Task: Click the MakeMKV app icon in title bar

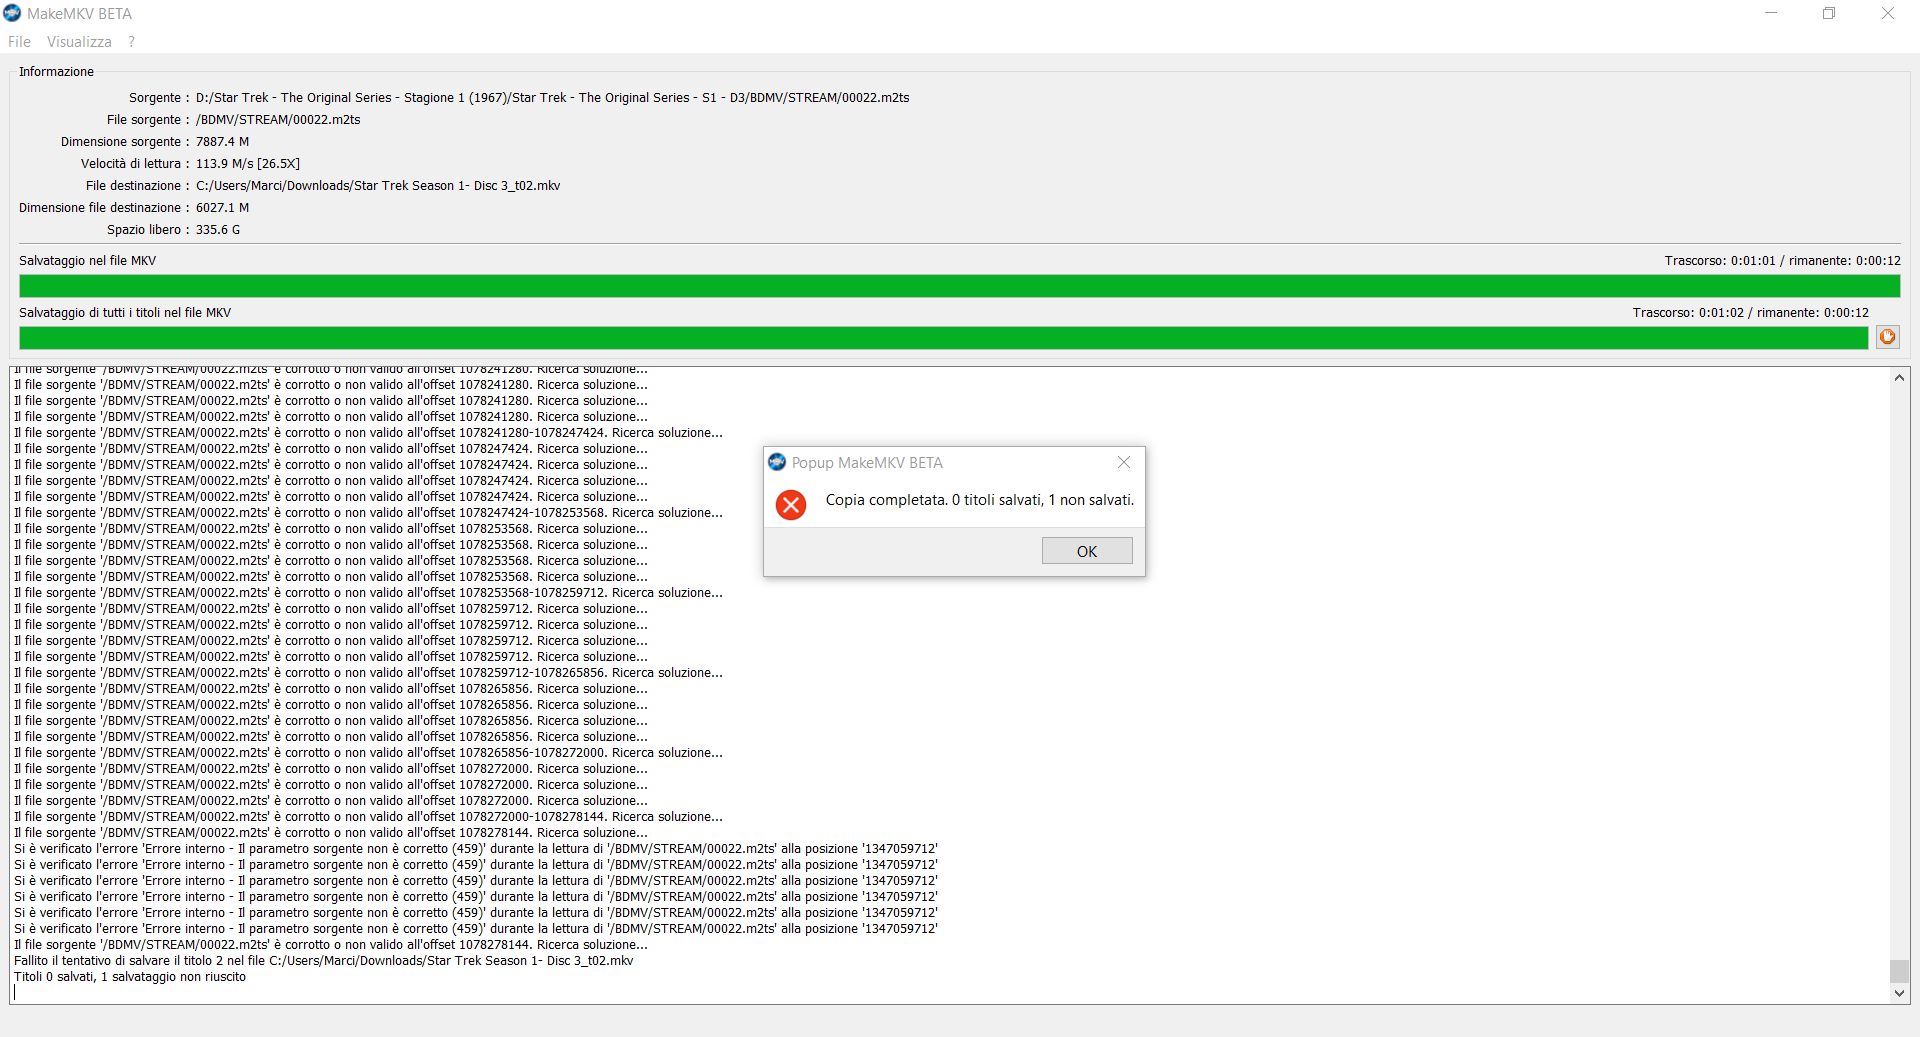Action: pos(12,13)
